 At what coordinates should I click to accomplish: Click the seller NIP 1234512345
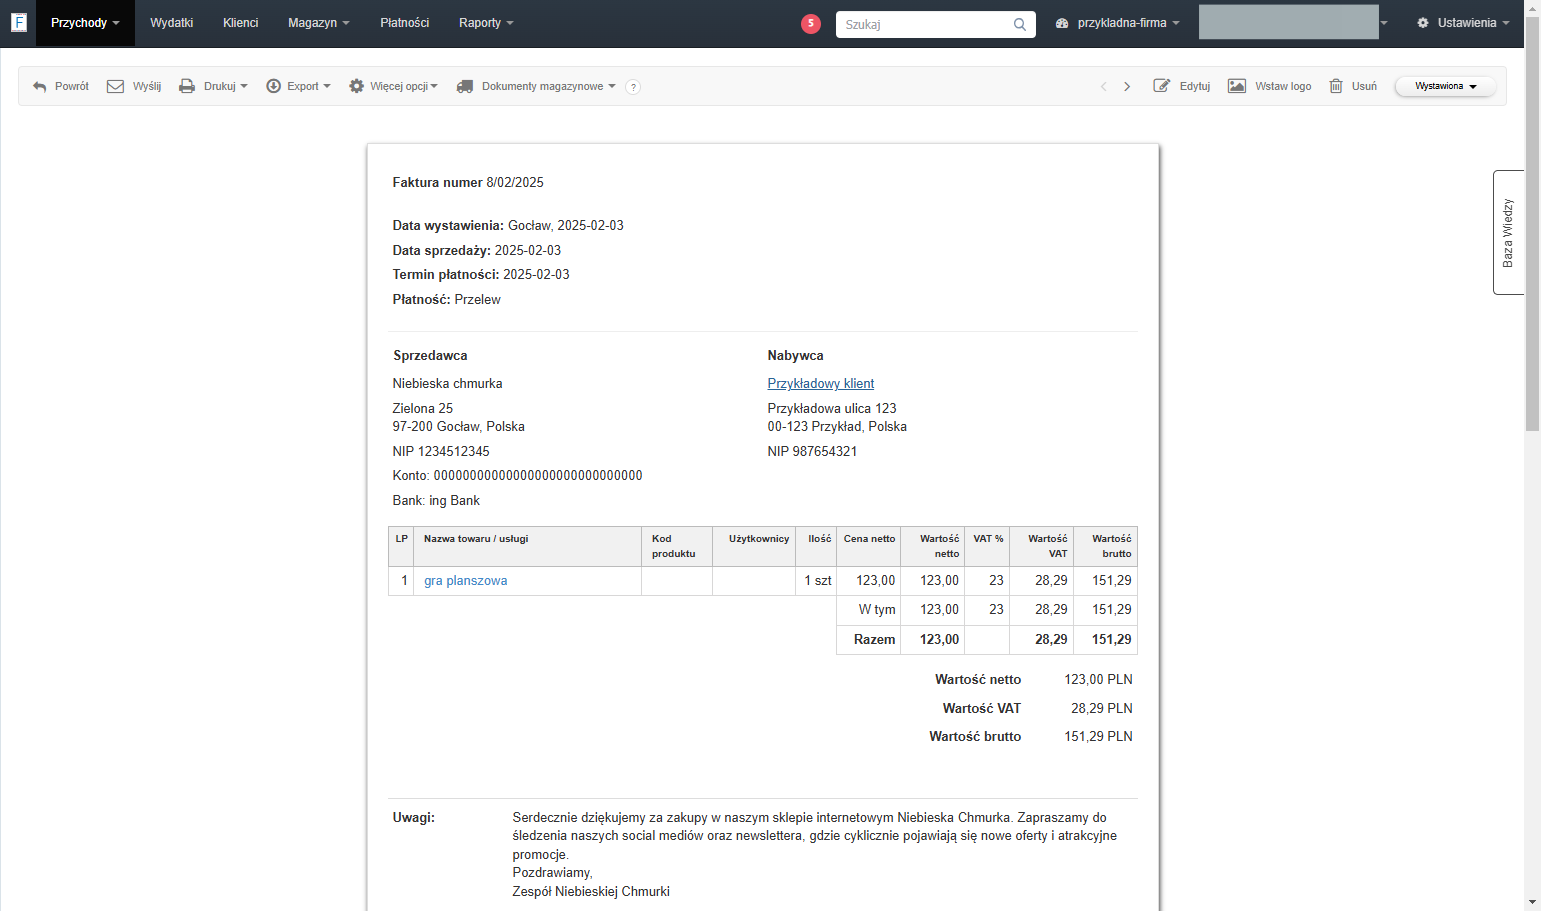pyautogui.click(x=441, y=452)
